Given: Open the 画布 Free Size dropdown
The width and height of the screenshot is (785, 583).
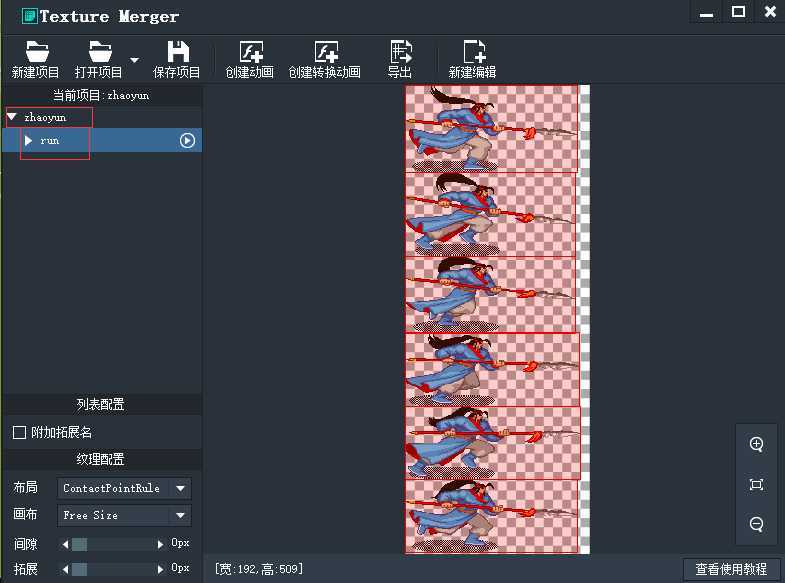Looking at the screenshot, I should (124, 515).
